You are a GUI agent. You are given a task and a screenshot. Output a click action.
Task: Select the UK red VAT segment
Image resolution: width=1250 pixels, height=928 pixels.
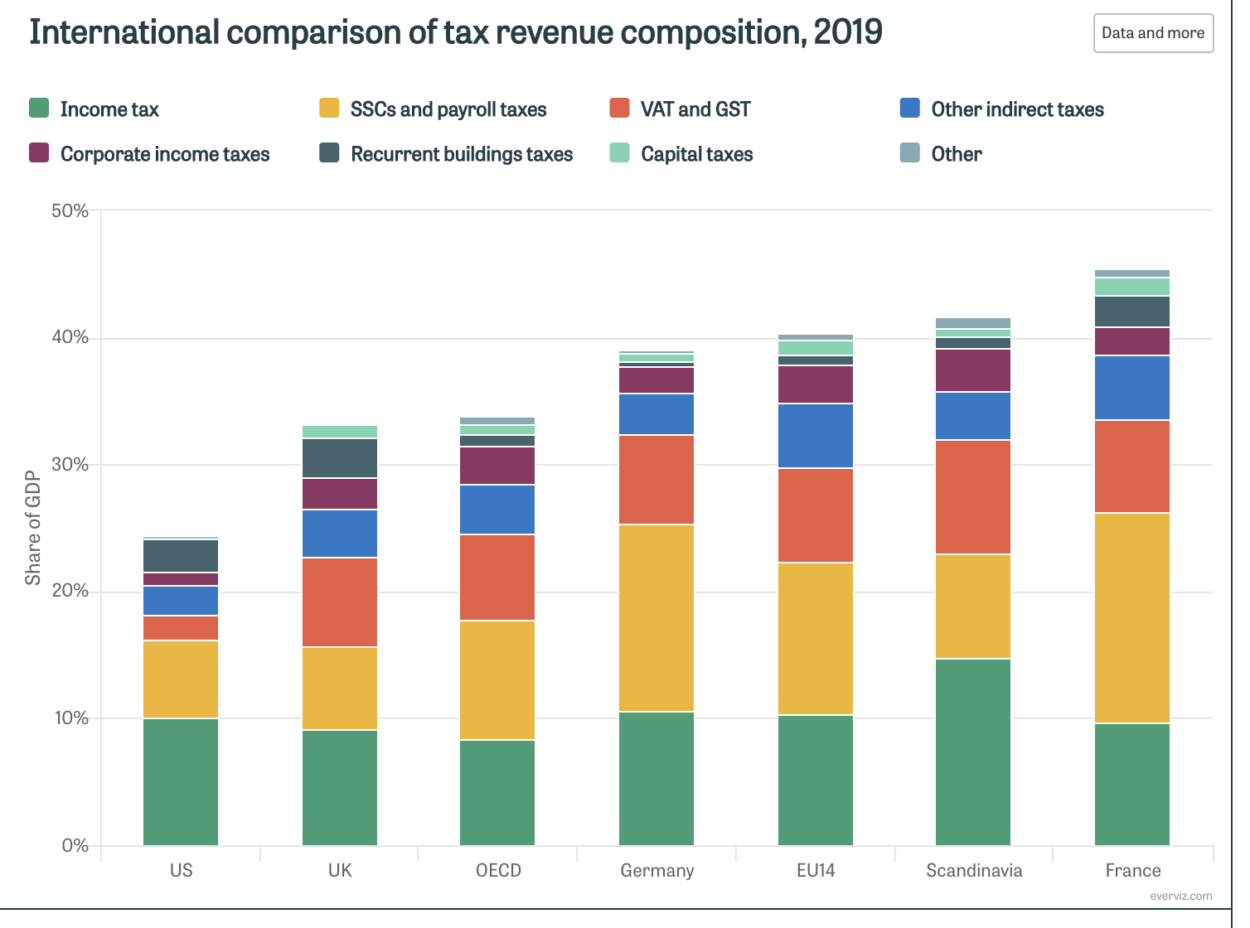click(339, 602)
